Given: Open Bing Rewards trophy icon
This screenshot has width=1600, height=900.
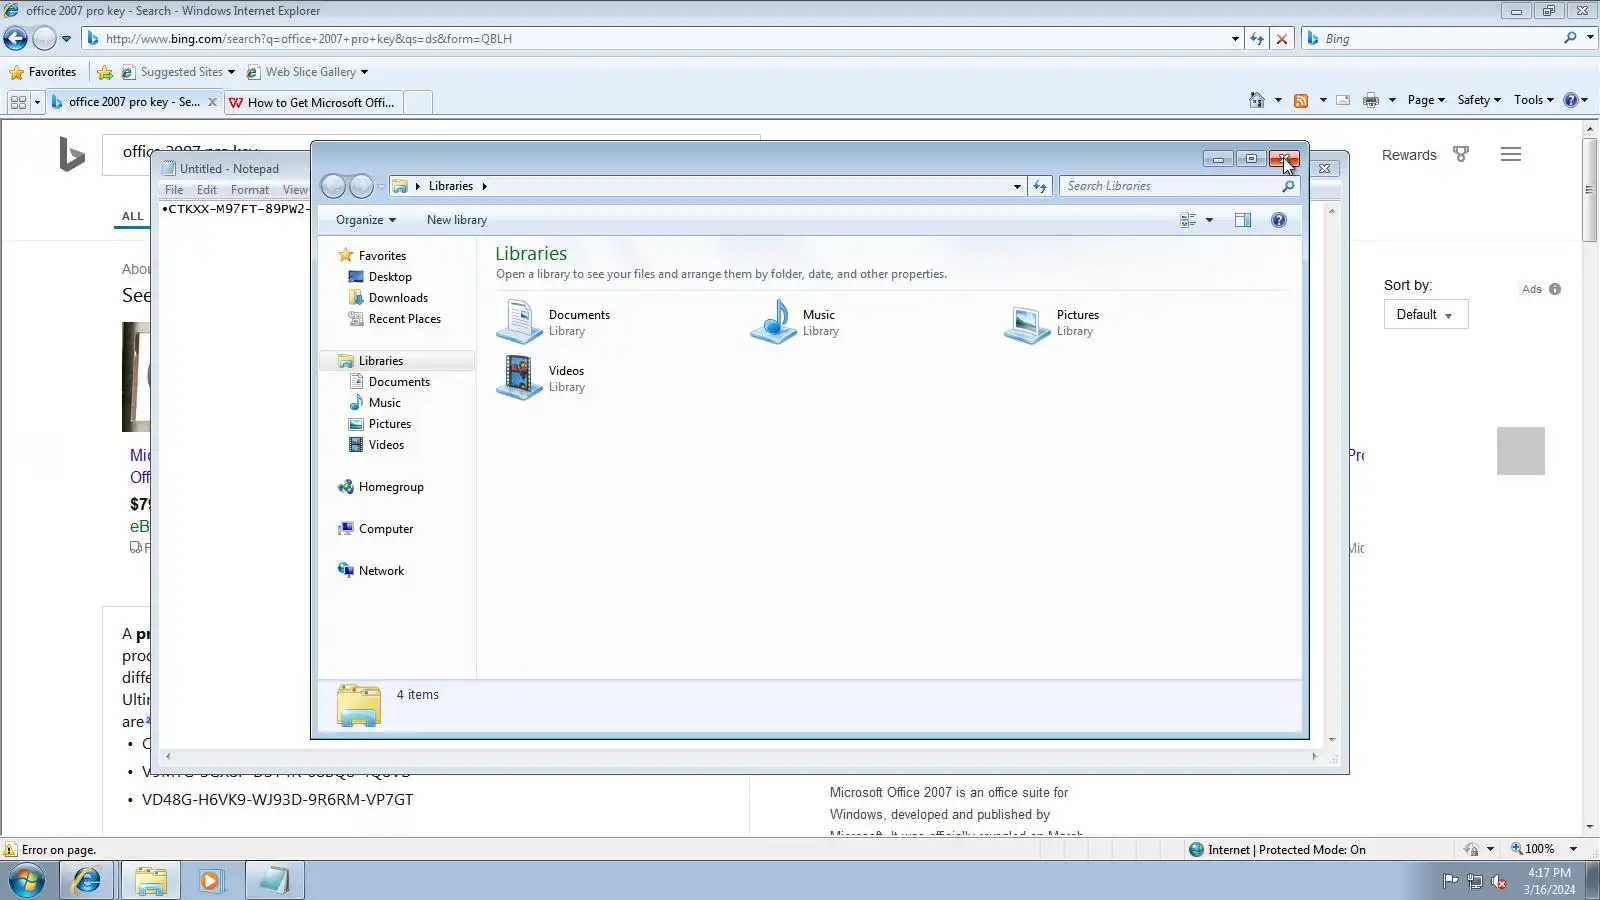Looking at the screenshot, I should (x=1461, y=154).
